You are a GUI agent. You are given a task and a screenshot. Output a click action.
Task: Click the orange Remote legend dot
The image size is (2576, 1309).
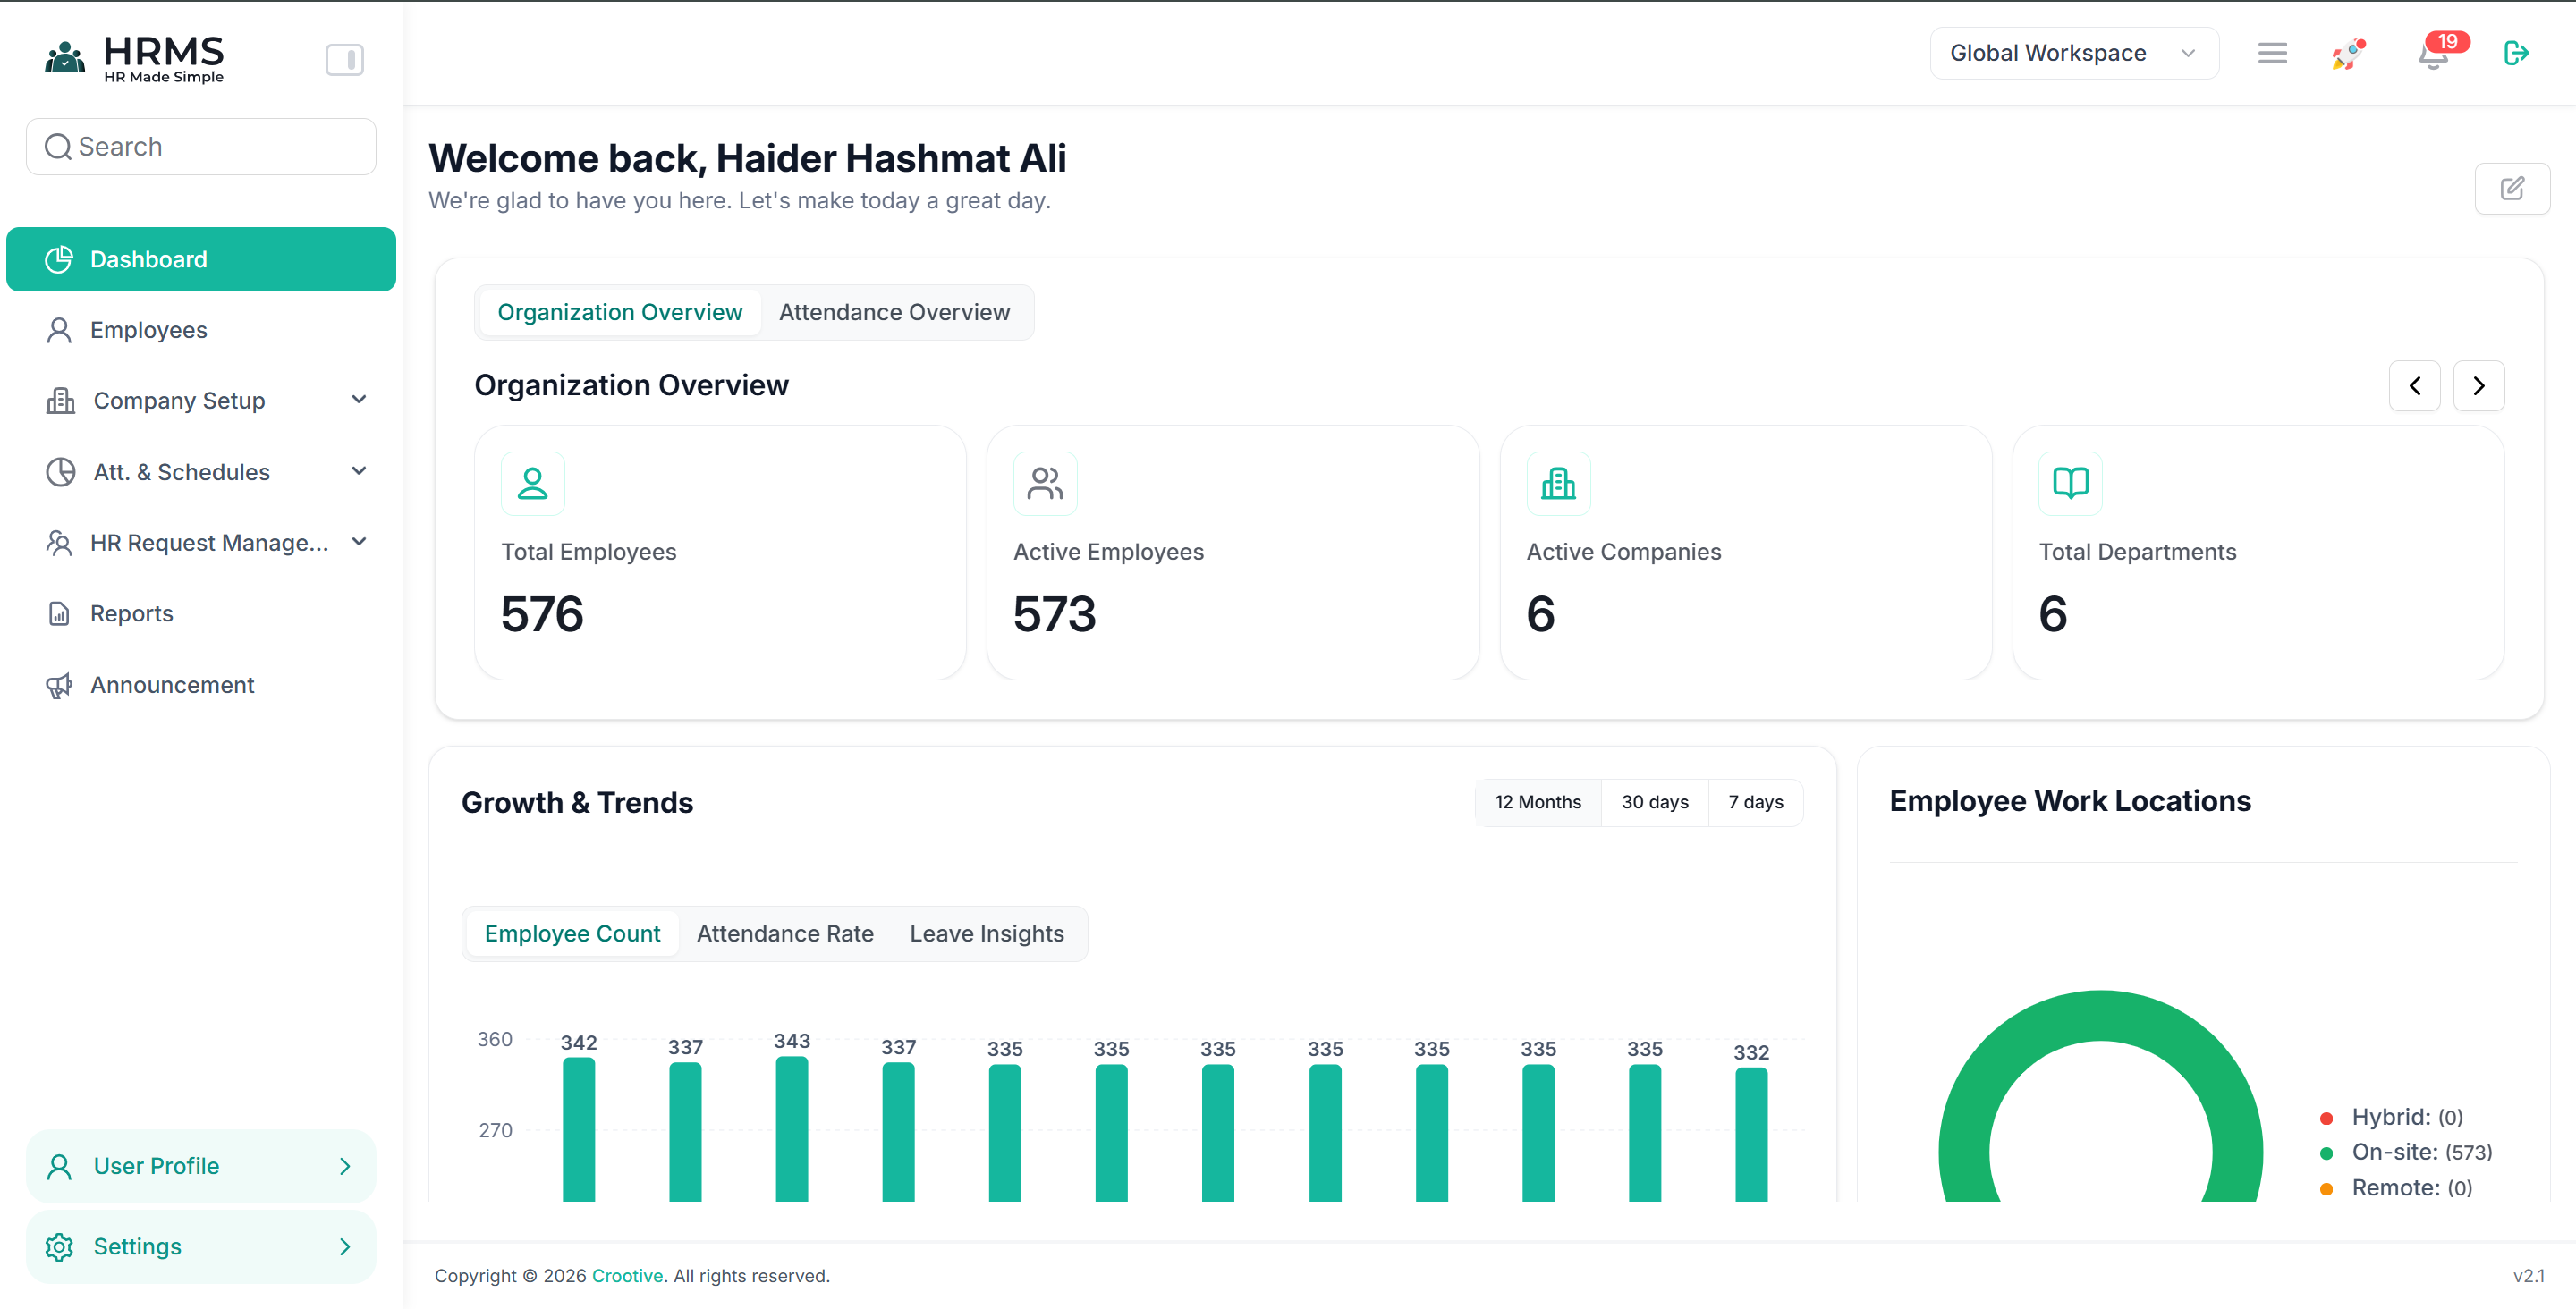click(2326, 1190)
